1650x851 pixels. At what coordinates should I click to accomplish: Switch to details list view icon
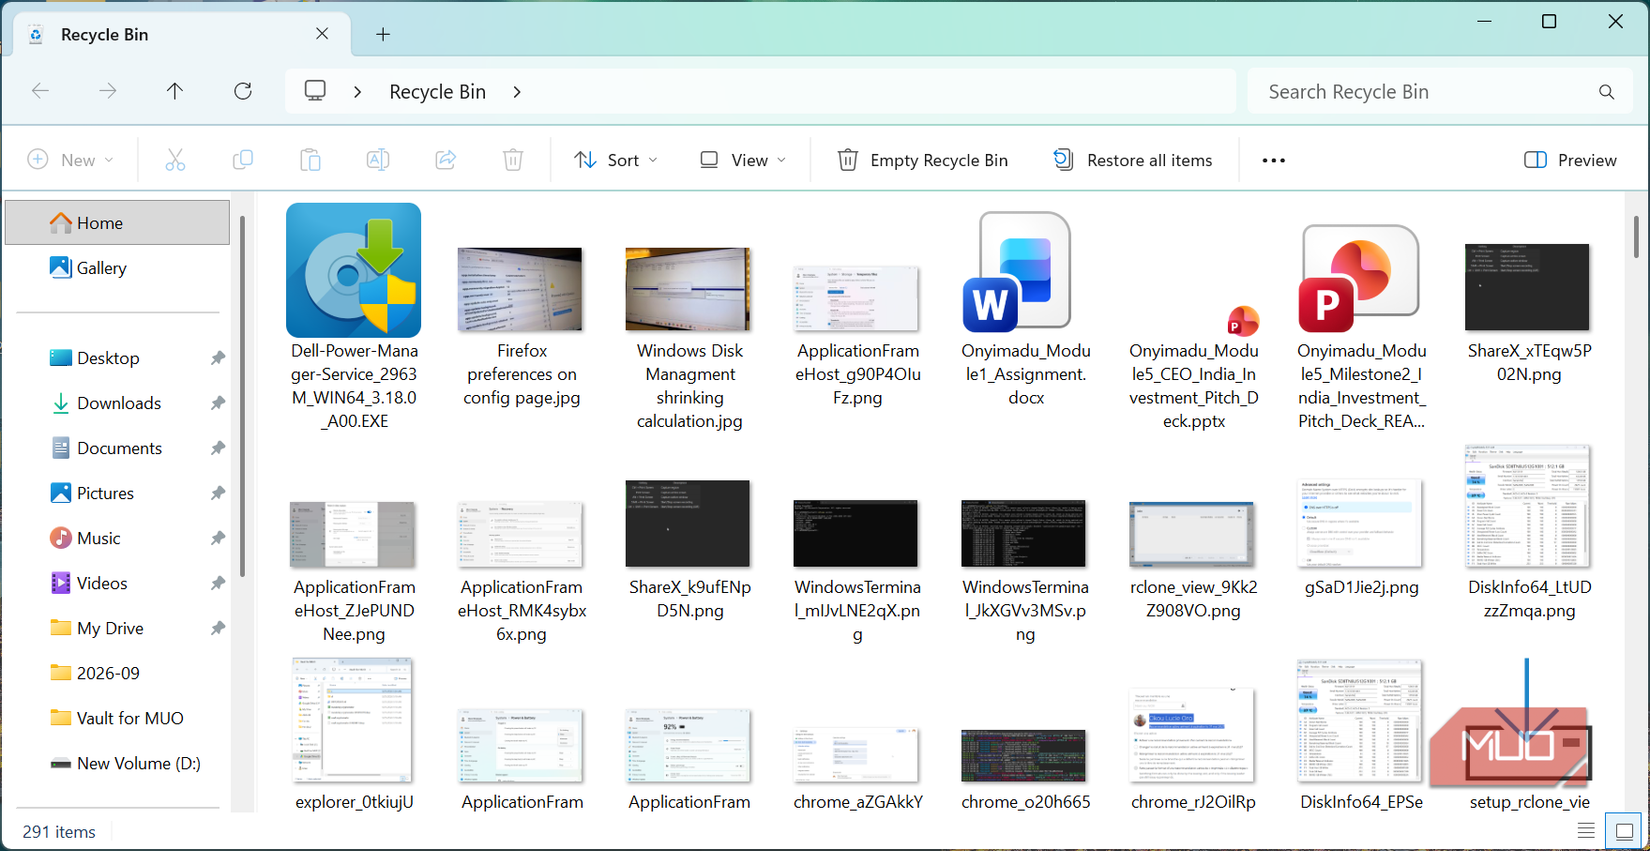click(1586, 831)
